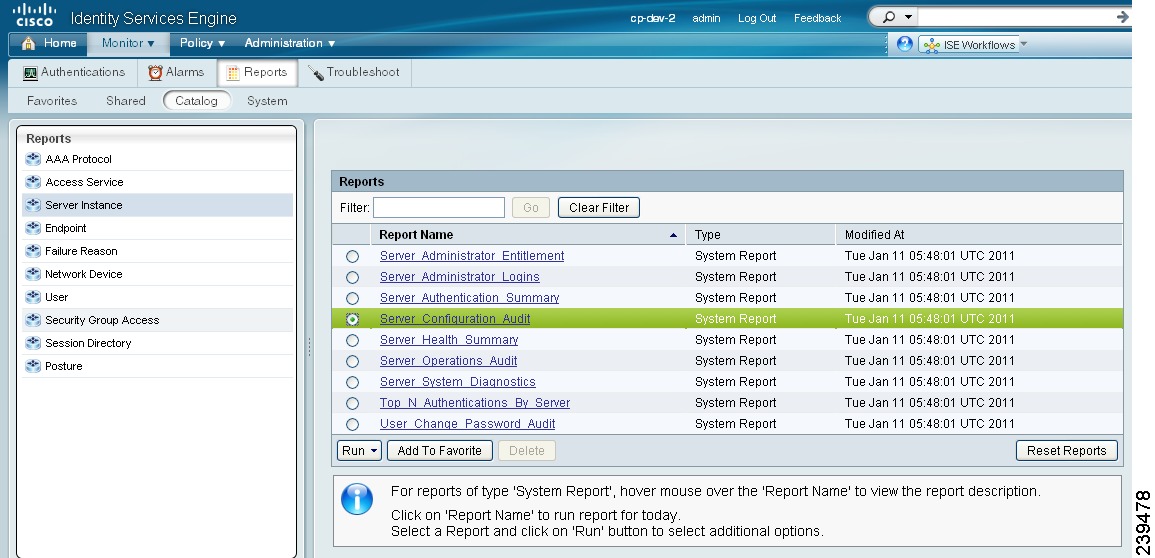
Task: Open the Top_N_Authentications_By_Server report link
Action: tap(474, 403)
